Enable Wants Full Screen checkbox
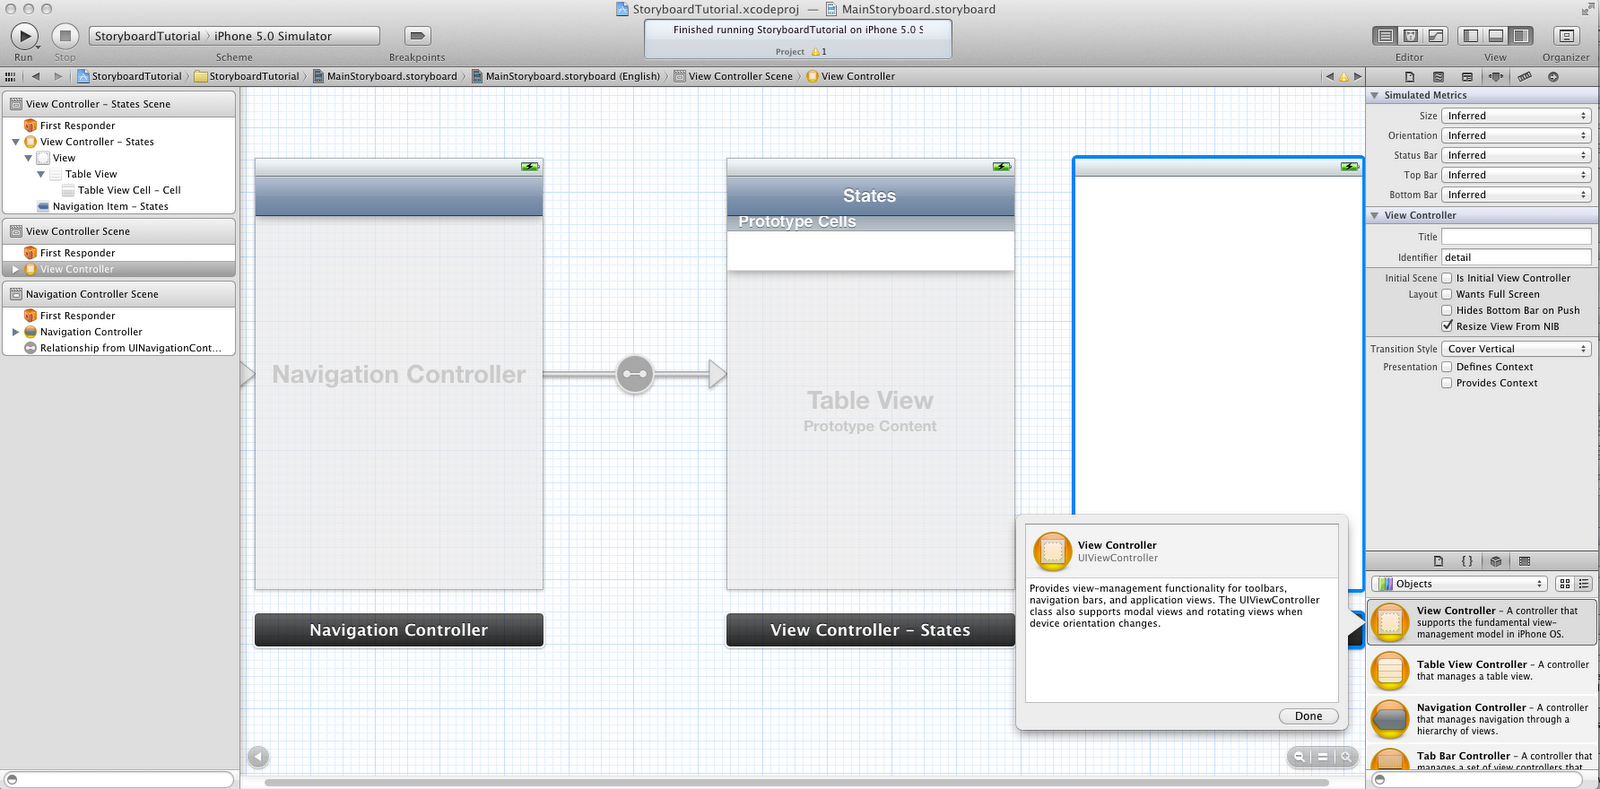 (x=1447, y=294)
